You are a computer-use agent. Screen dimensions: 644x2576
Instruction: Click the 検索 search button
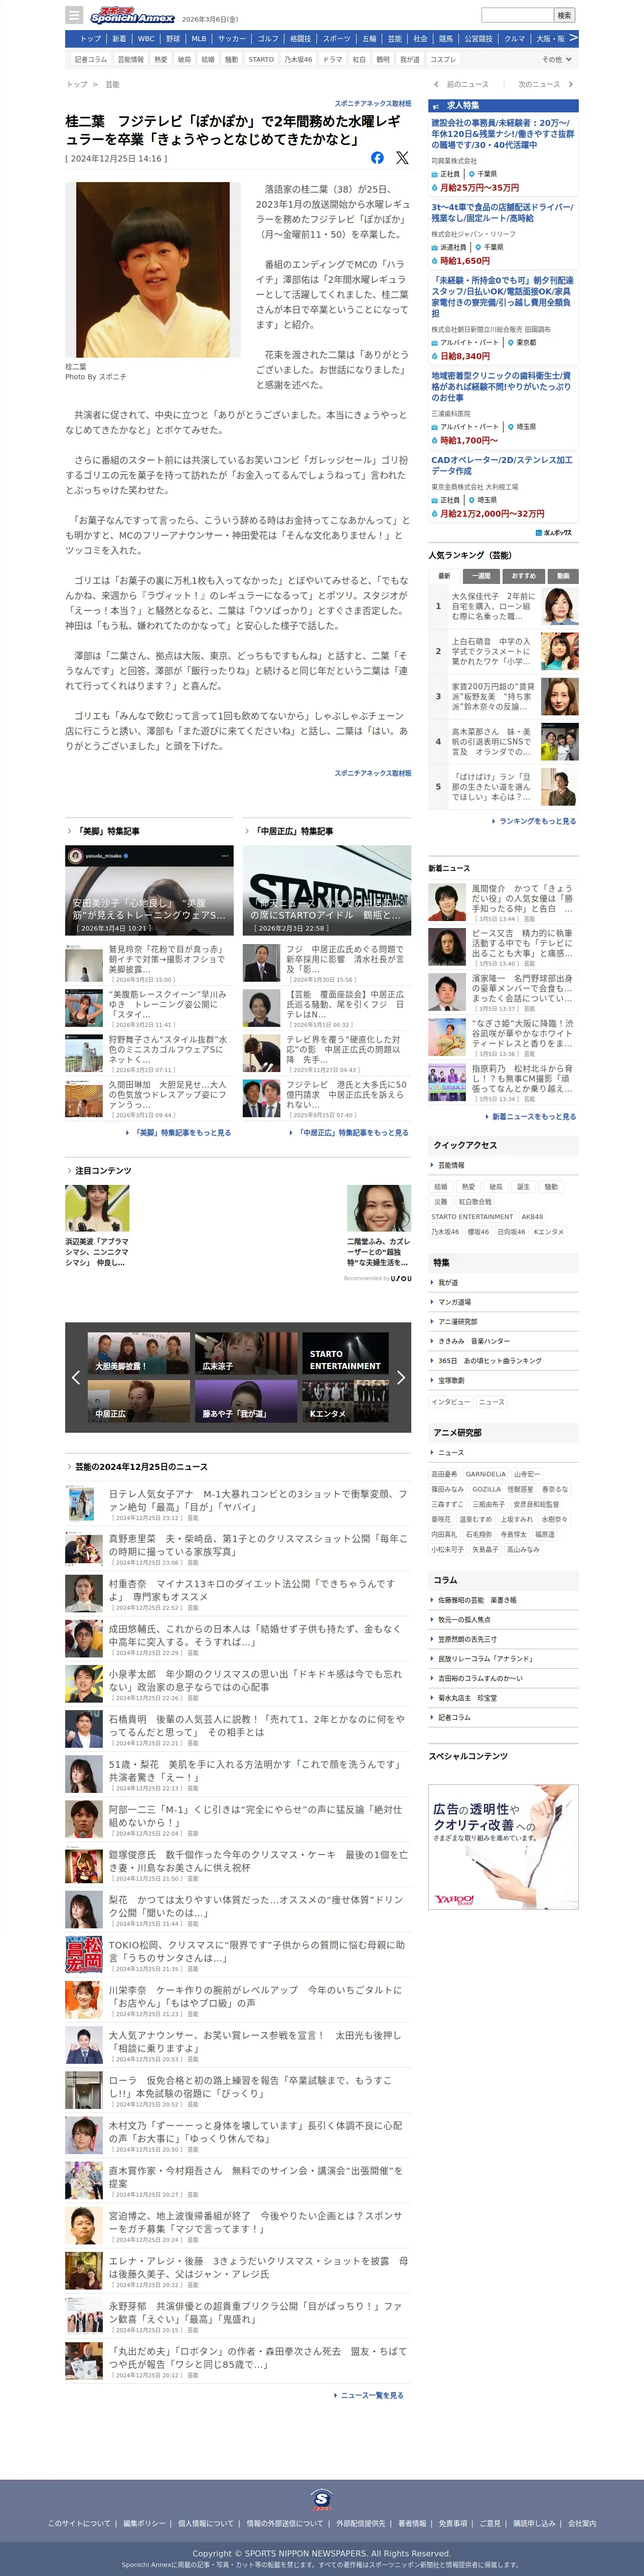[x=565, y=15]
